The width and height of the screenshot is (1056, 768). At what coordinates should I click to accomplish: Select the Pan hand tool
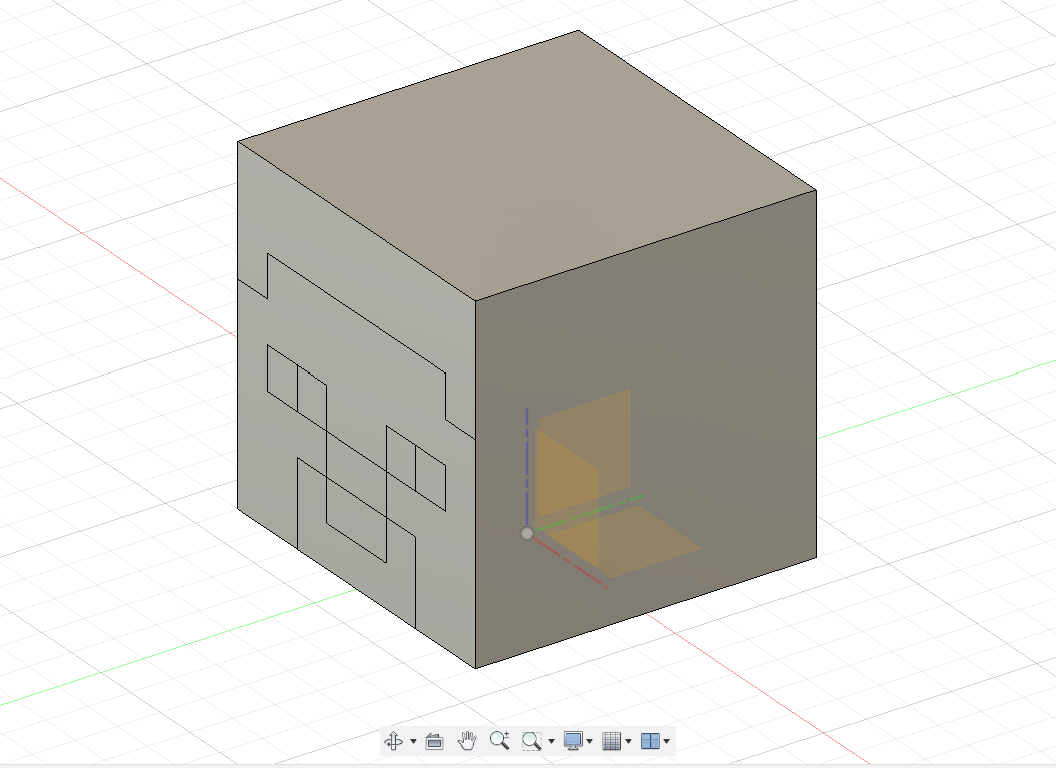point(467,741)
